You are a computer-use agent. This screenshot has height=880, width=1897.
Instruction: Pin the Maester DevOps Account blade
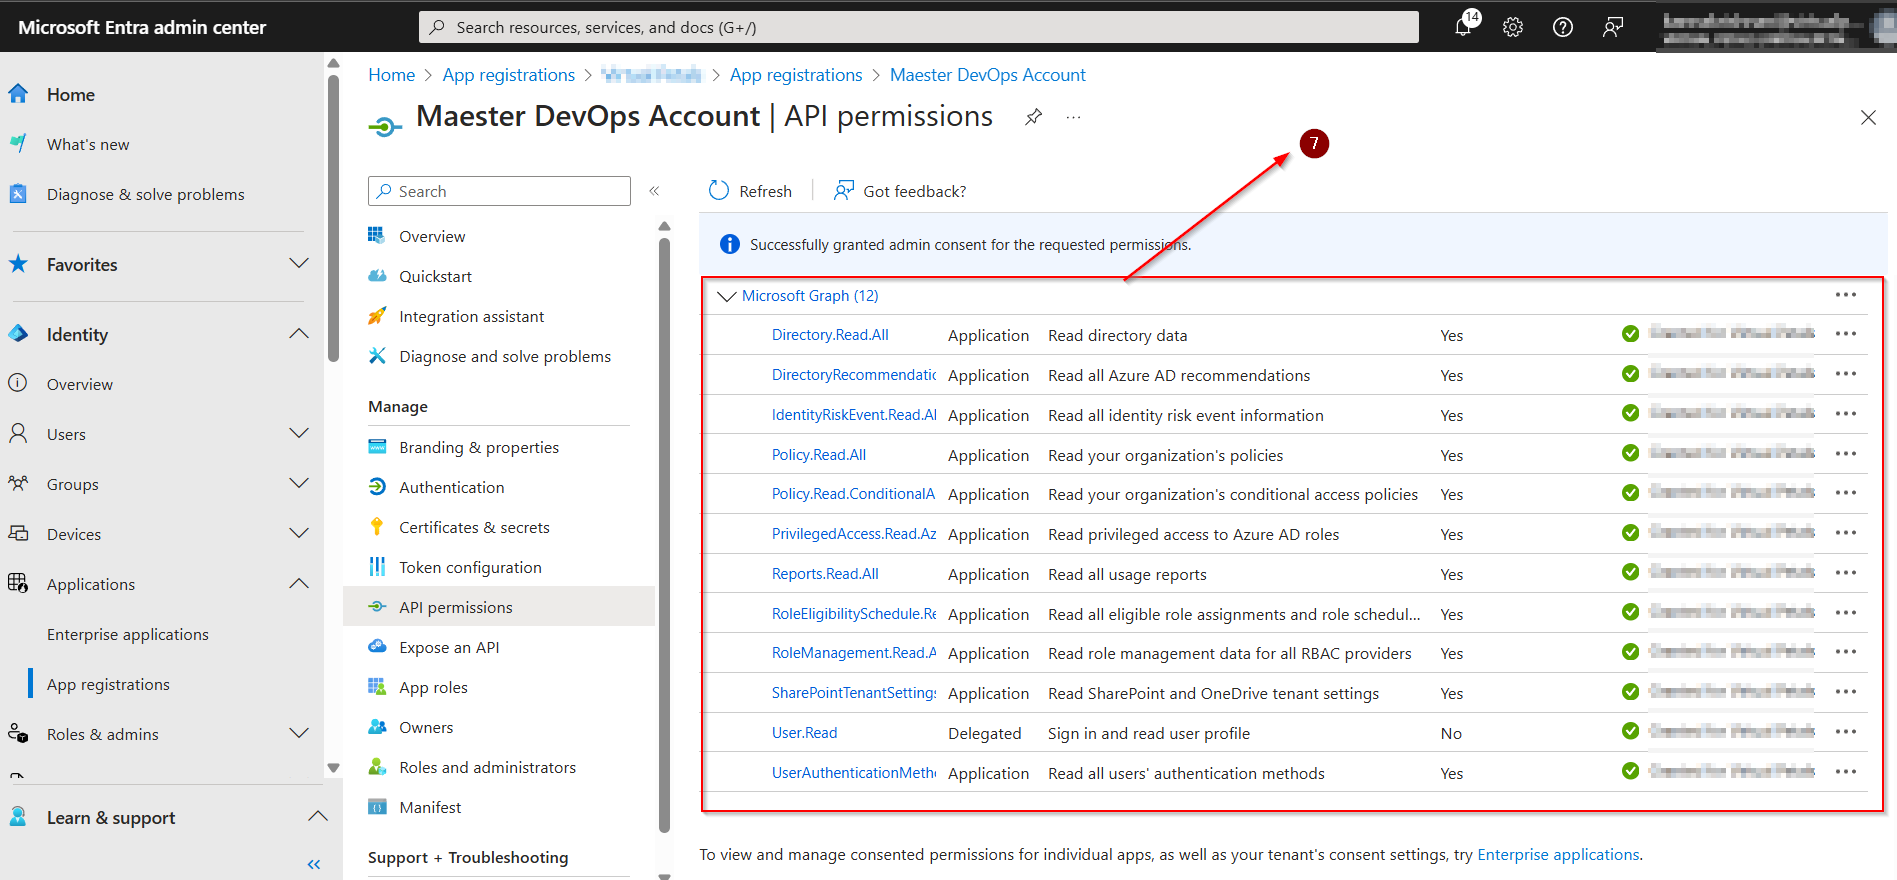pos(1034,117)
